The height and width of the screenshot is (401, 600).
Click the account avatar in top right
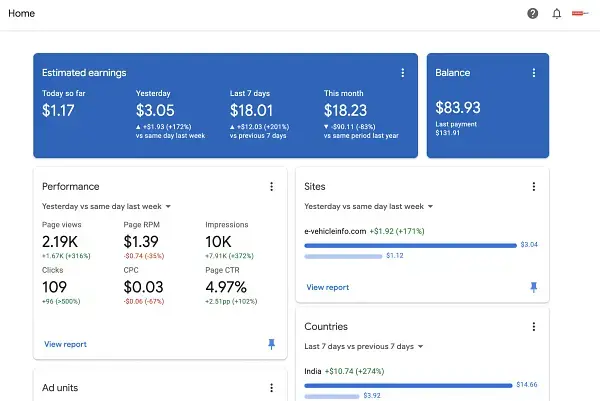click(x=580, y=14)
